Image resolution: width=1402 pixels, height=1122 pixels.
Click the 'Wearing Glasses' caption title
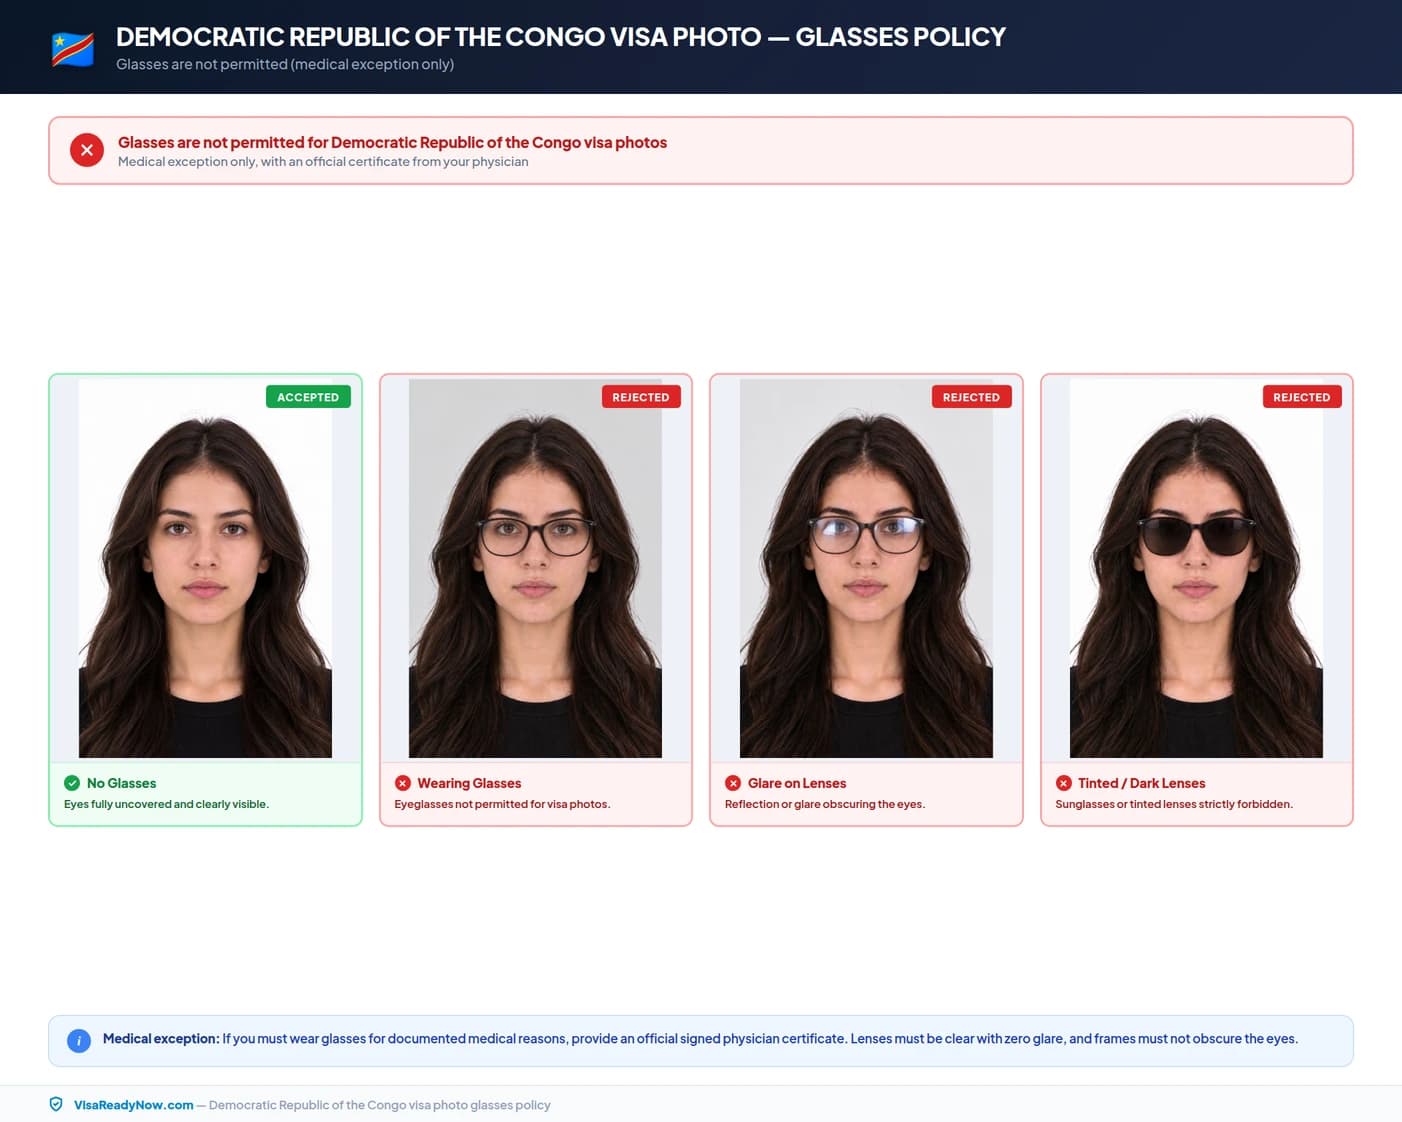(x=469, y=783)
